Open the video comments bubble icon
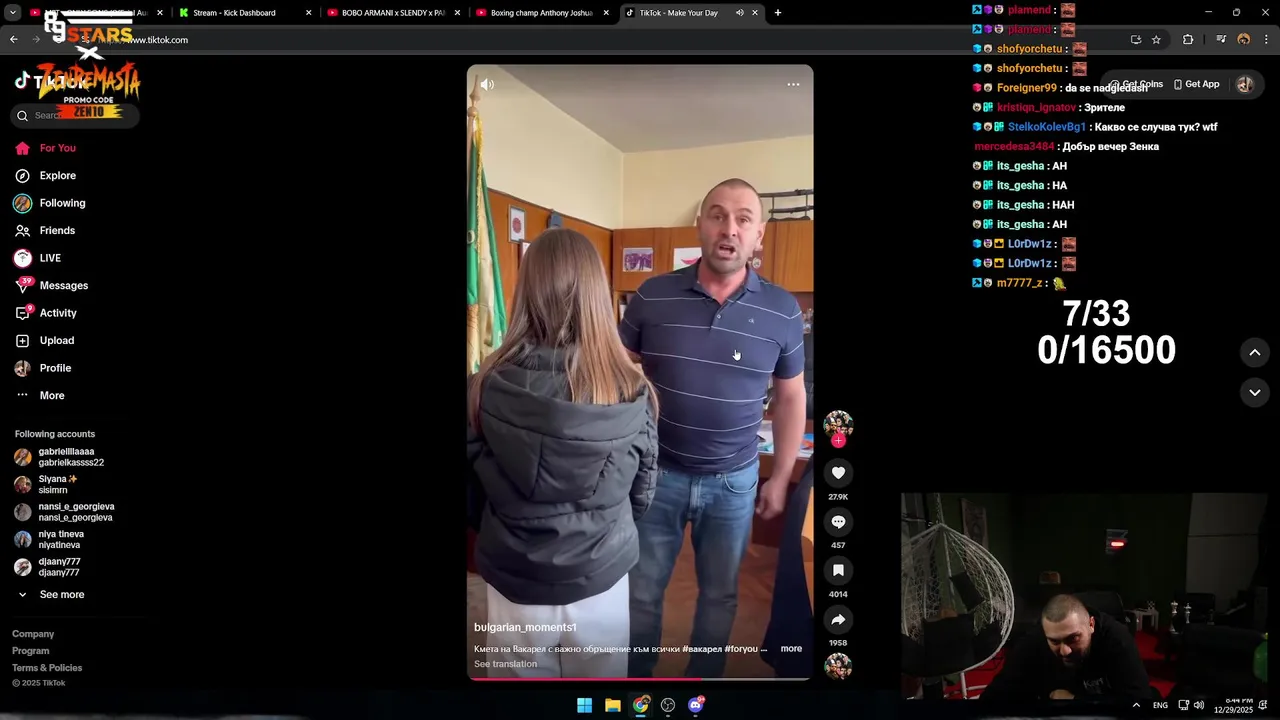This screenshot has height=720, width=1280. pyautogui.click(x=838, y=522)
